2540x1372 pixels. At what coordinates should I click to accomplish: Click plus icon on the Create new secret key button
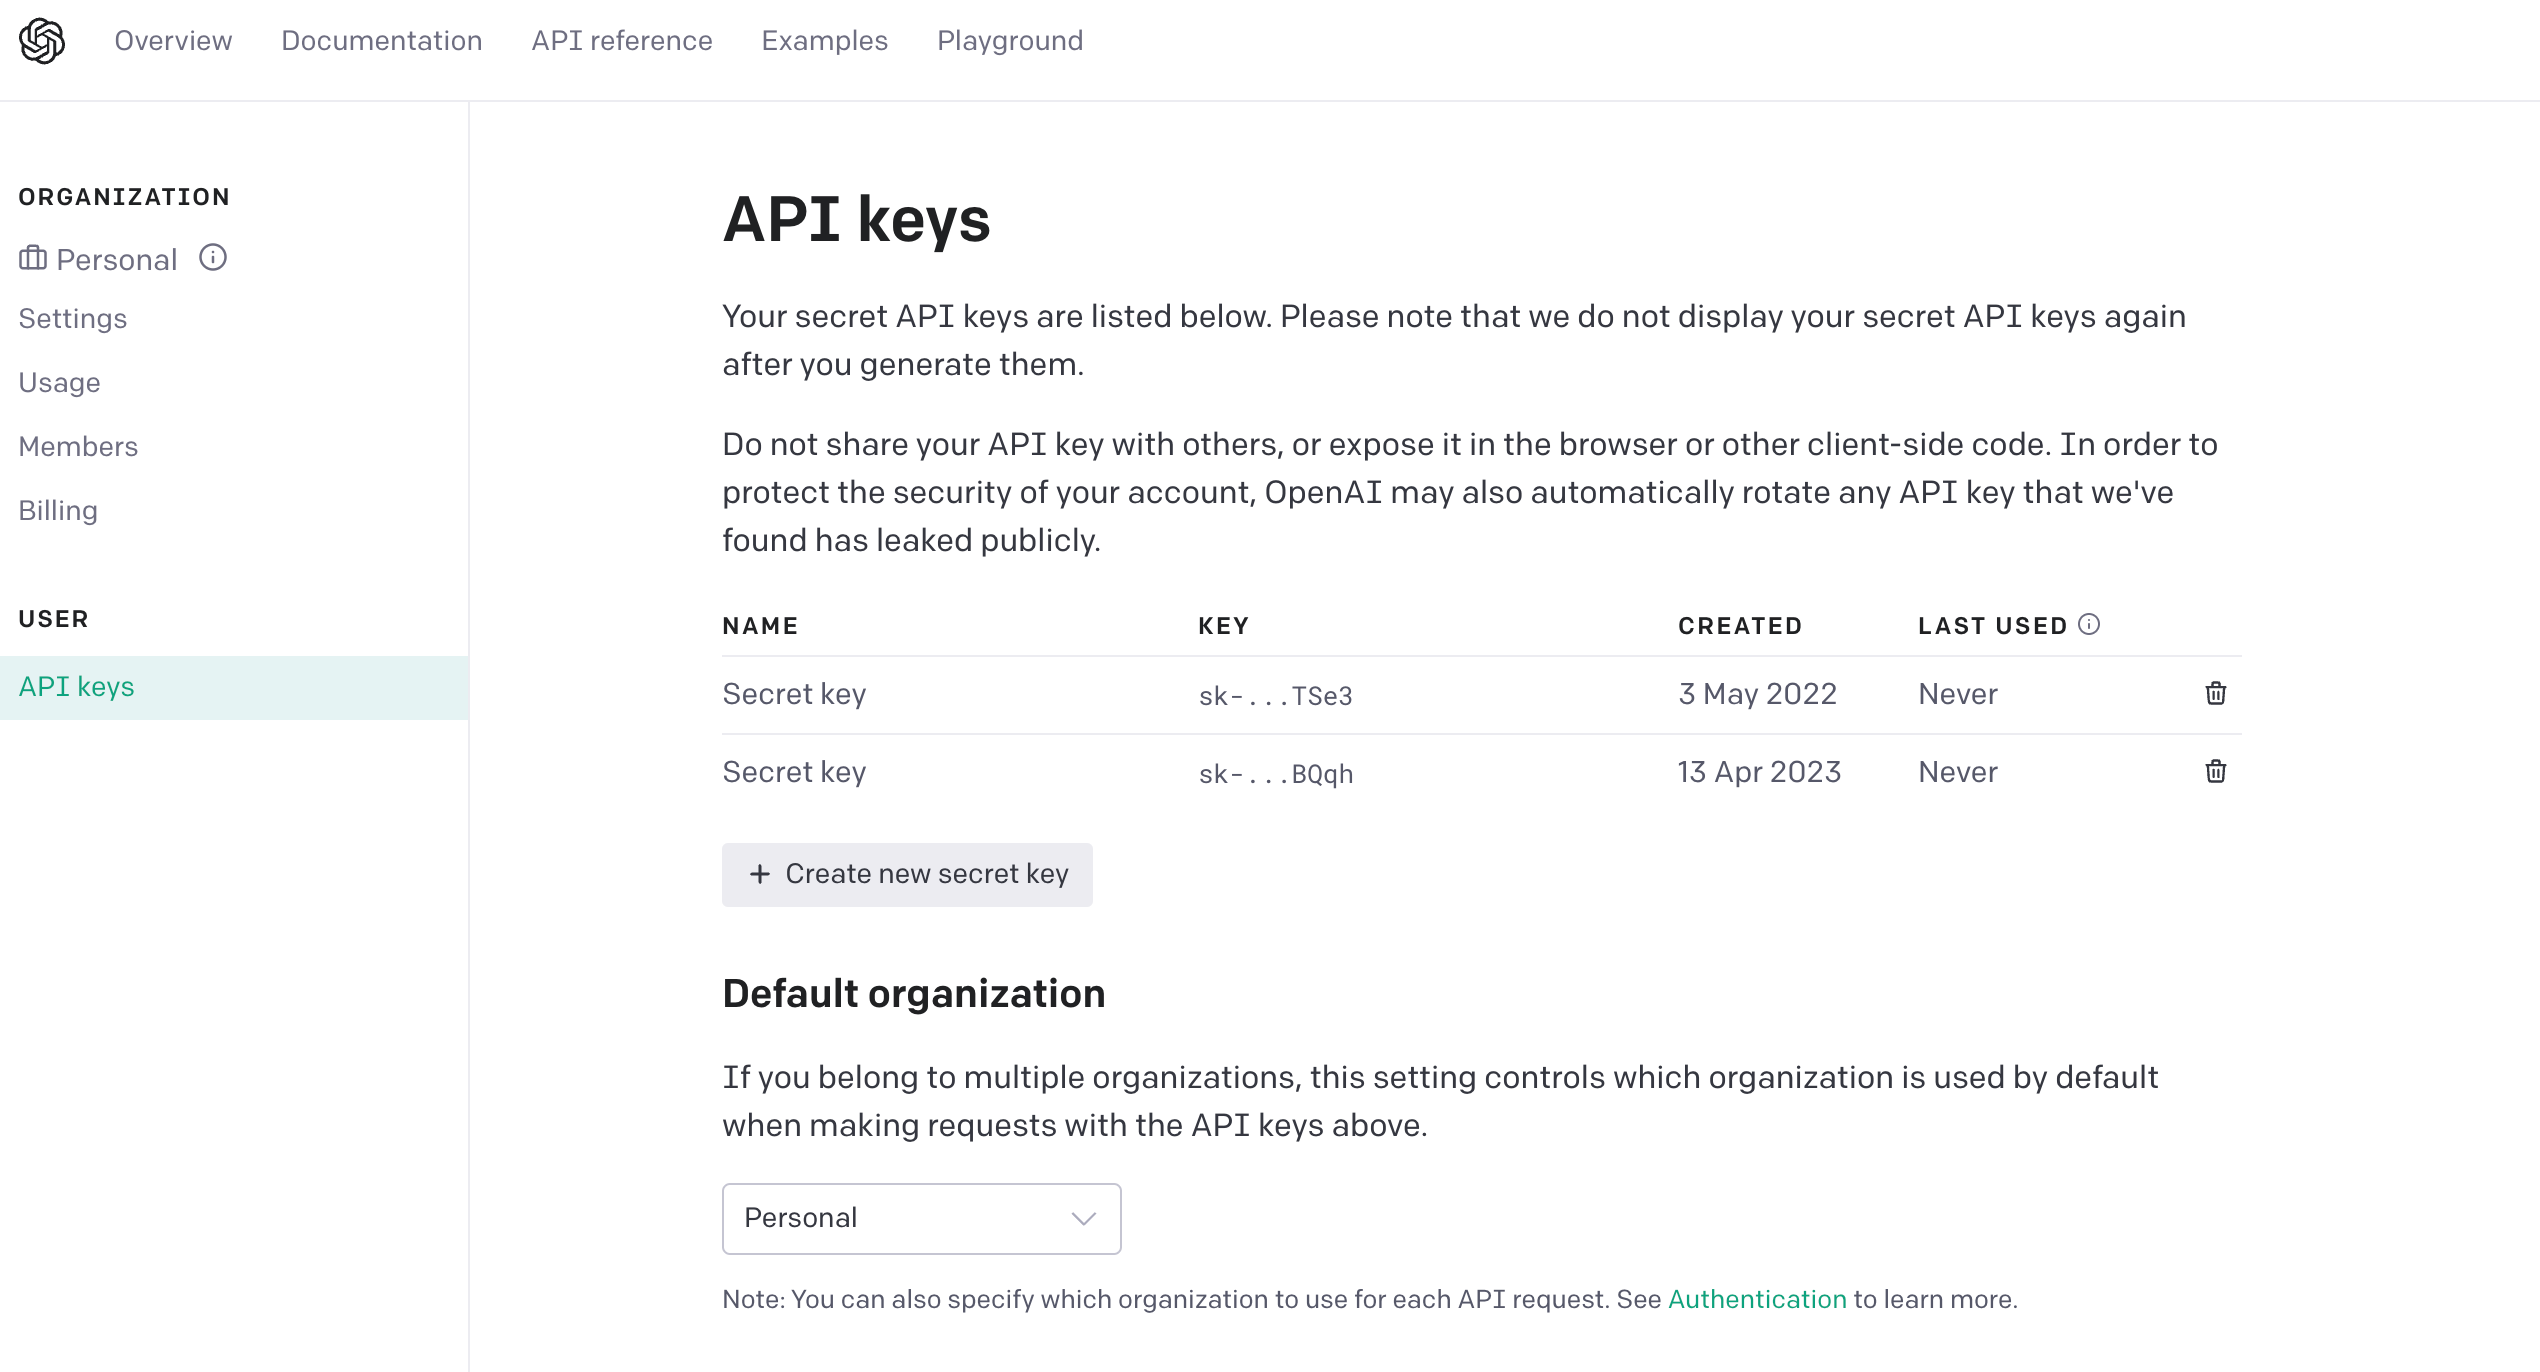click(x=760, y=874)
